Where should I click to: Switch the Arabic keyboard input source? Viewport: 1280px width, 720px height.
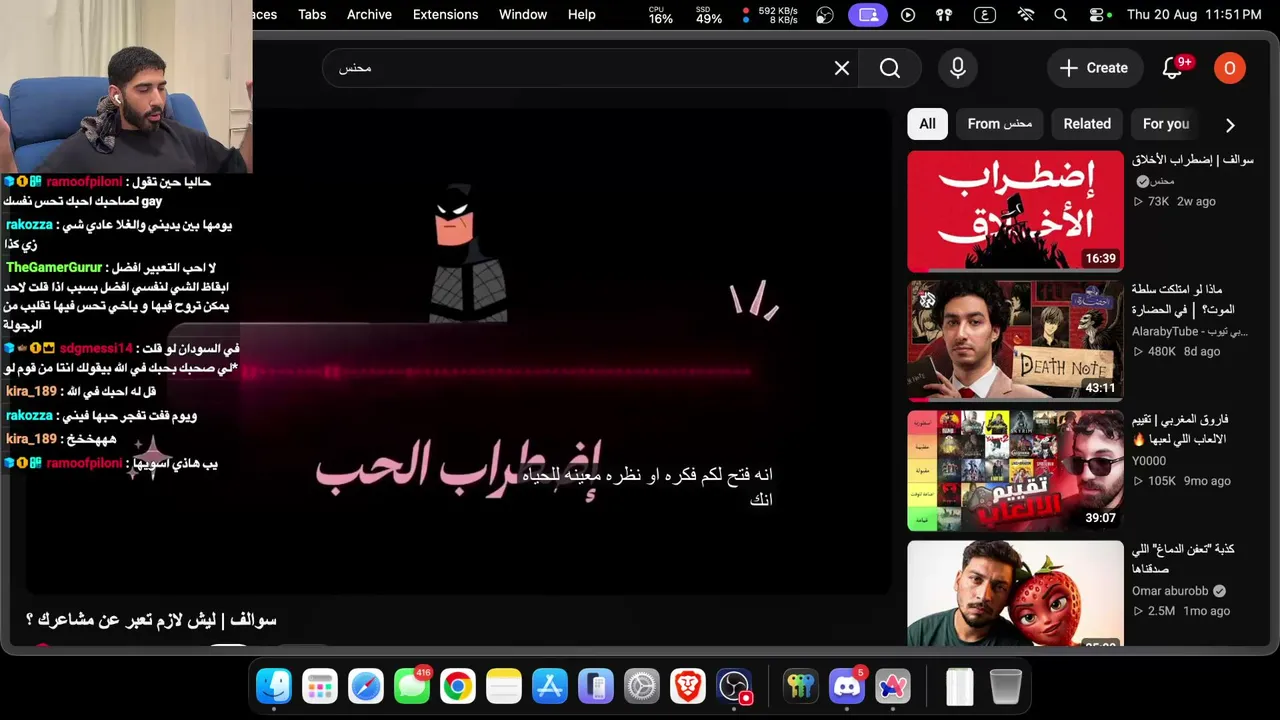985,15
